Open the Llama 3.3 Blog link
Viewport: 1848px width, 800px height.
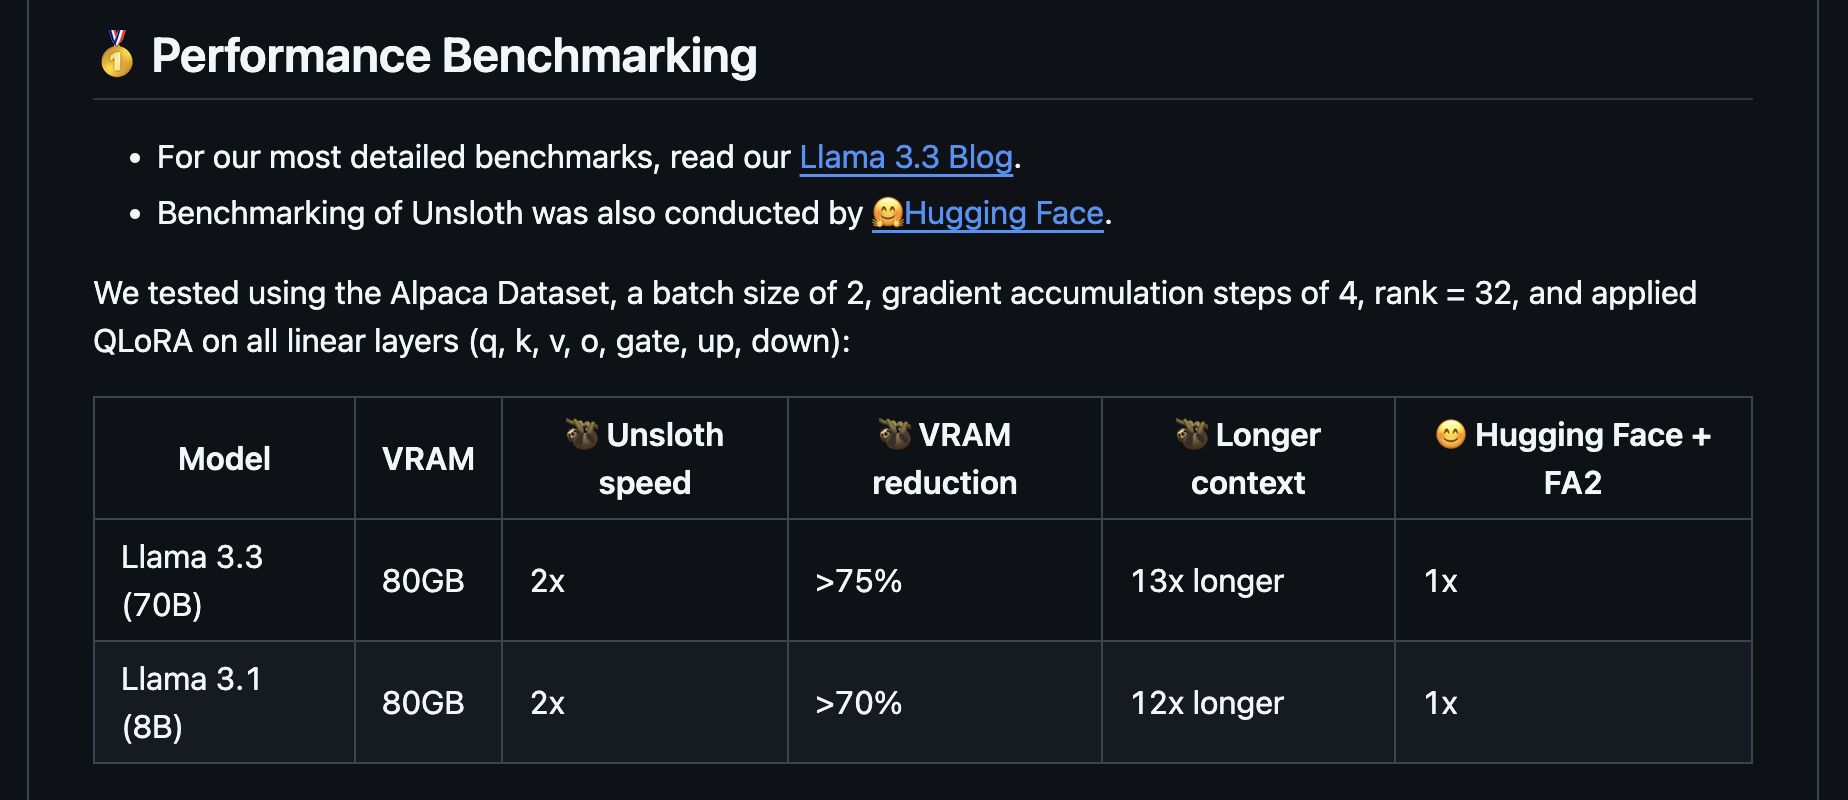tap(906, 157)
